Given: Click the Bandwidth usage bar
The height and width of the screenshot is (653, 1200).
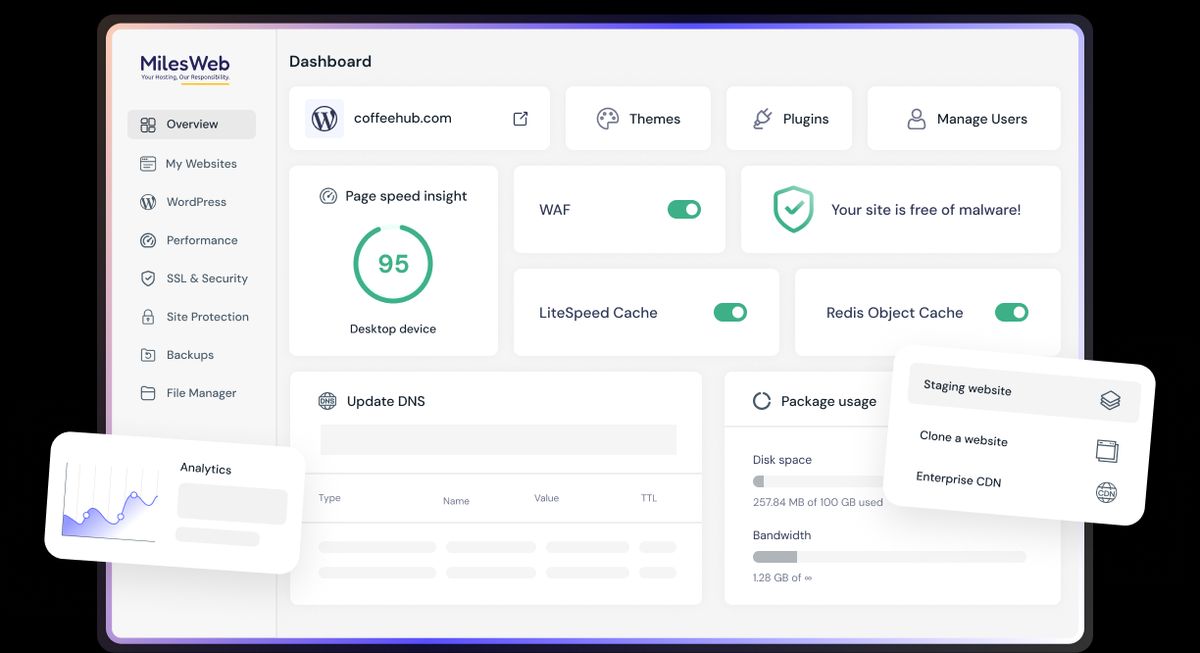Looking at the screenshot, I should click(889, 557).
